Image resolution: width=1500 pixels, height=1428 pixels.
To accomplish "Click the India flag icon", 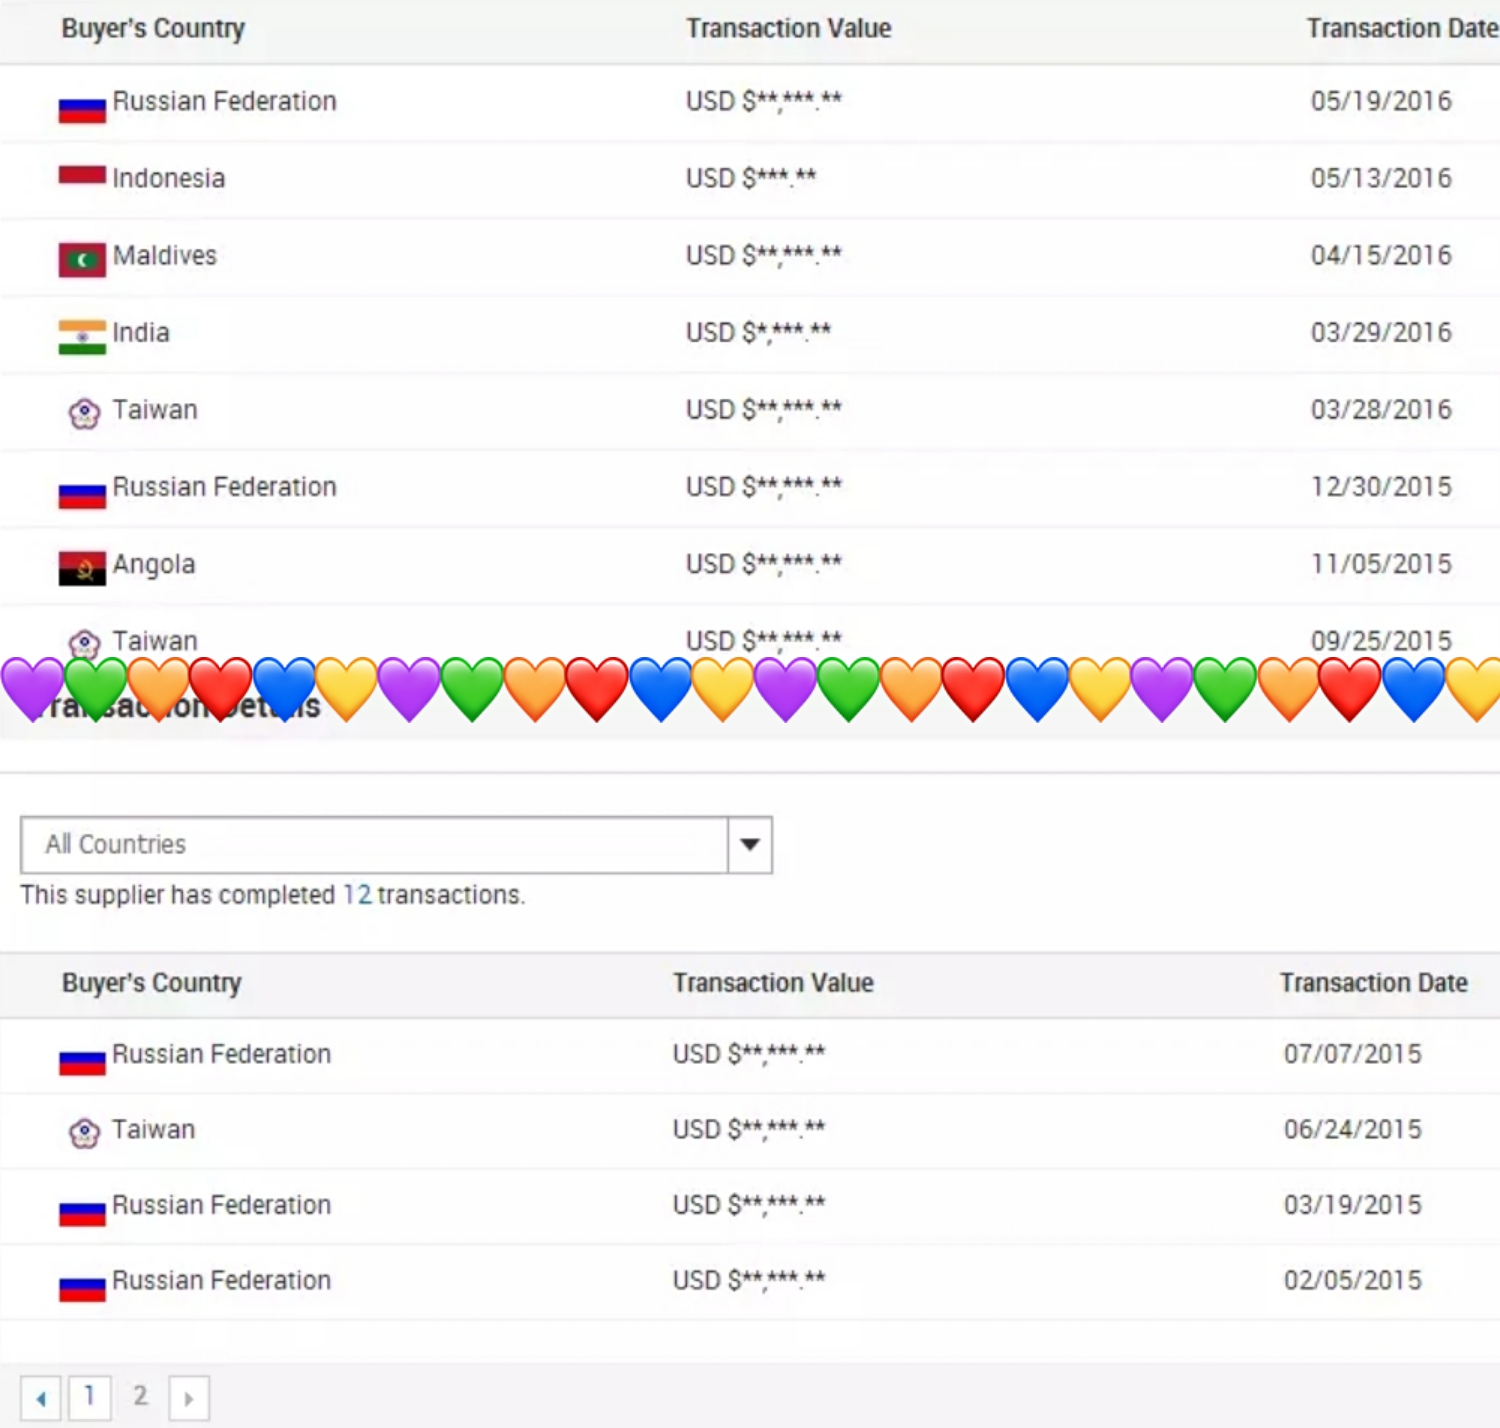I will click(82, 336).
